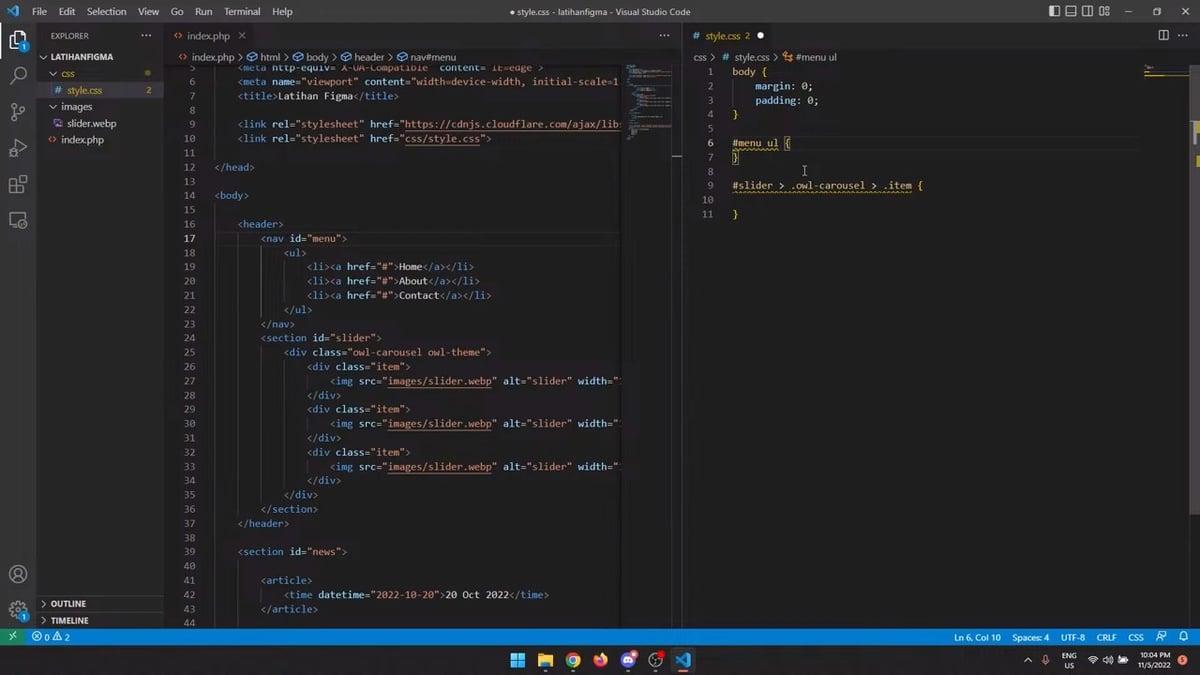The height and width of the screenshot is (675, 1200).
Task: Open the Explorer view in activity bar
Action: coord(18,40)
